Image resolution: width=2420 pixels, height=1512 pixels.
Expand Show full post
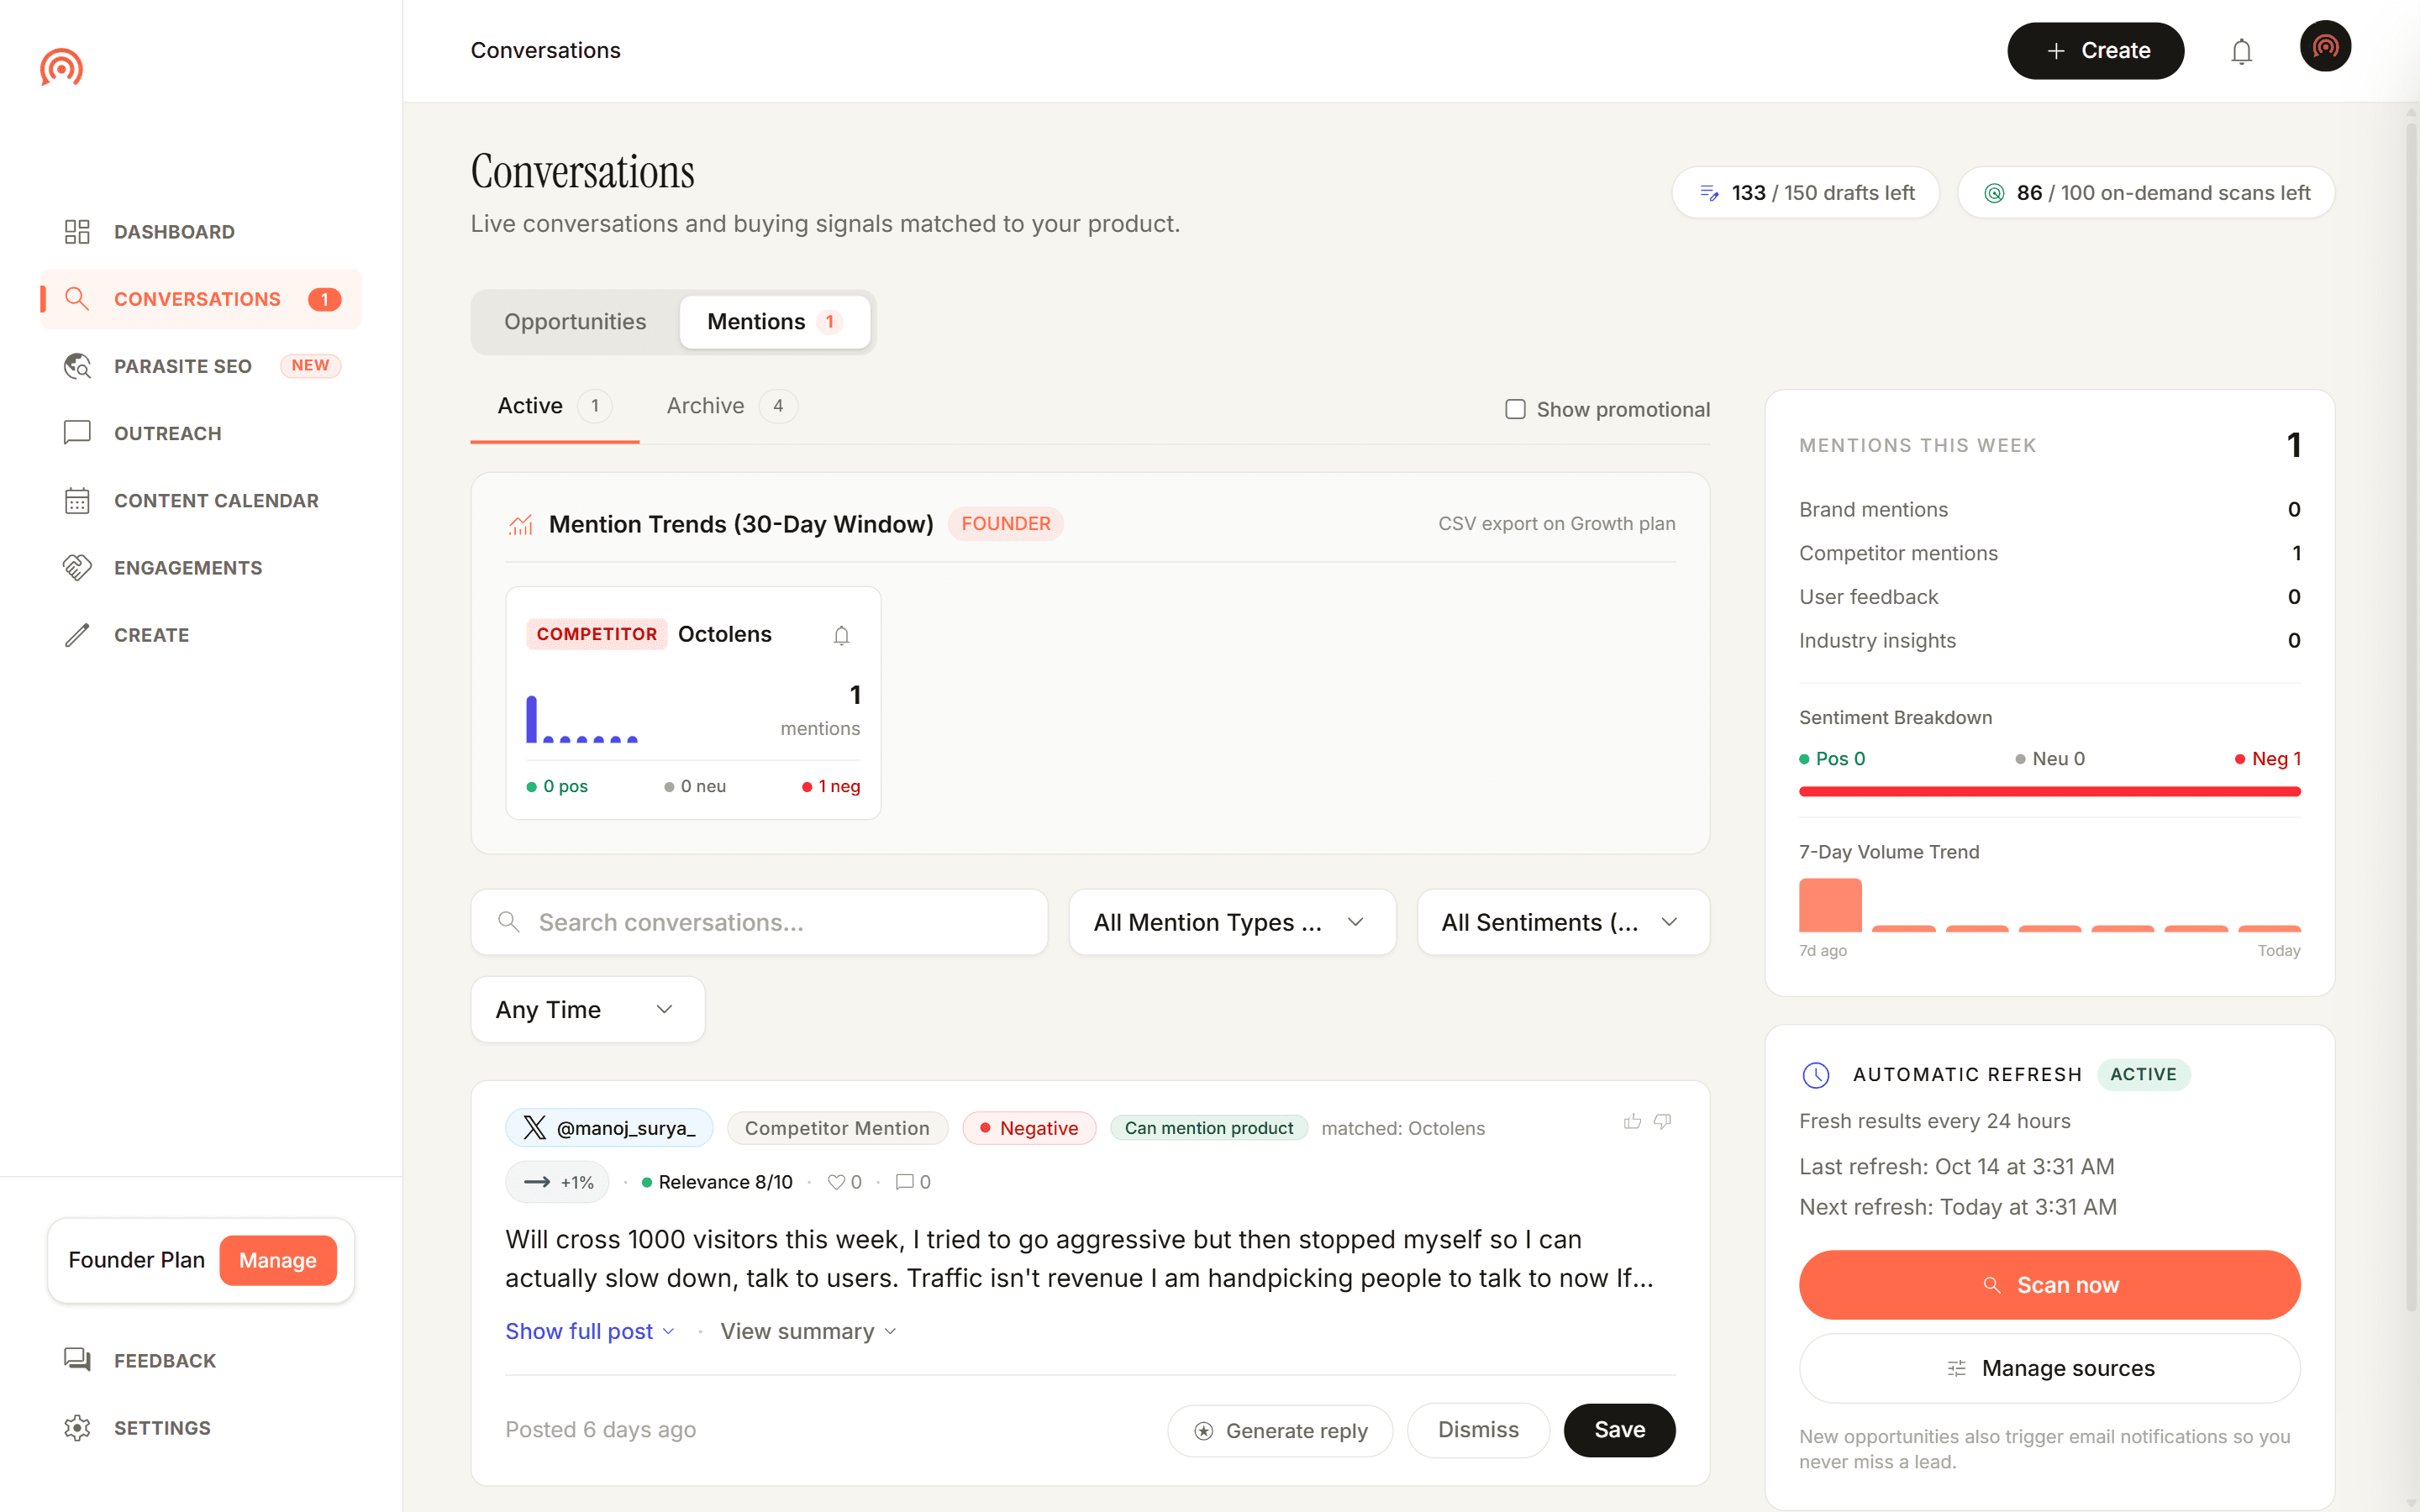[x=590, y=1331]
